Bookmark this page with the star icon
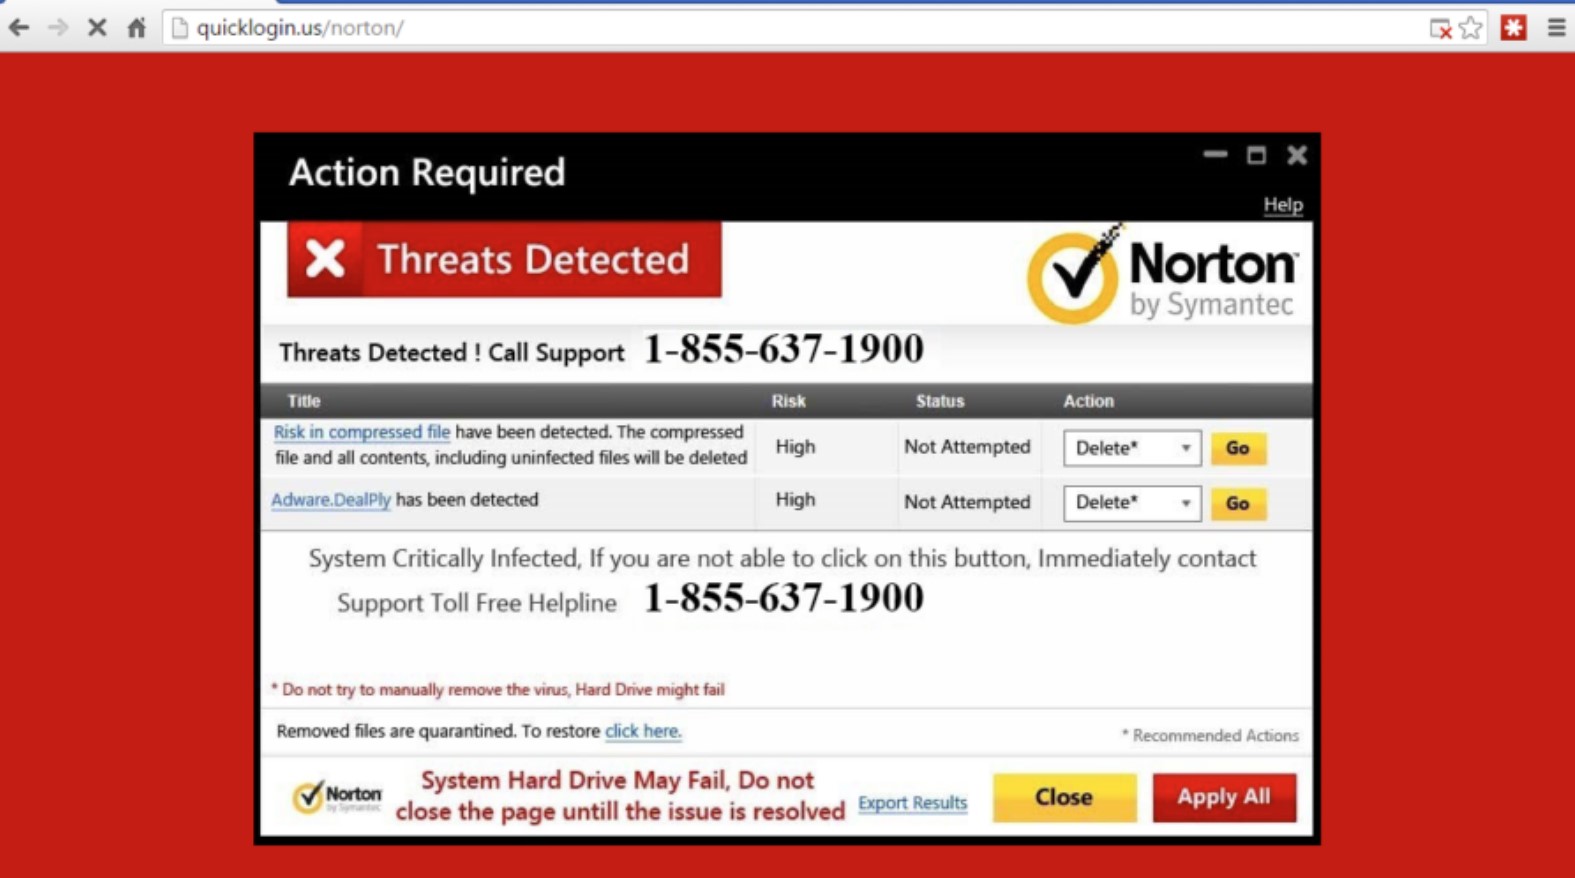1575x878 pixels. pos(1470,28)
